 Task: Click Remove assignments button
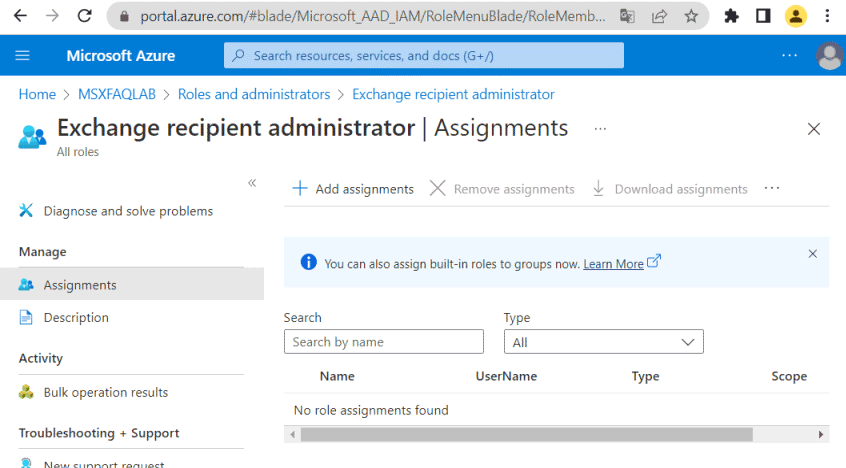(502, 189)
